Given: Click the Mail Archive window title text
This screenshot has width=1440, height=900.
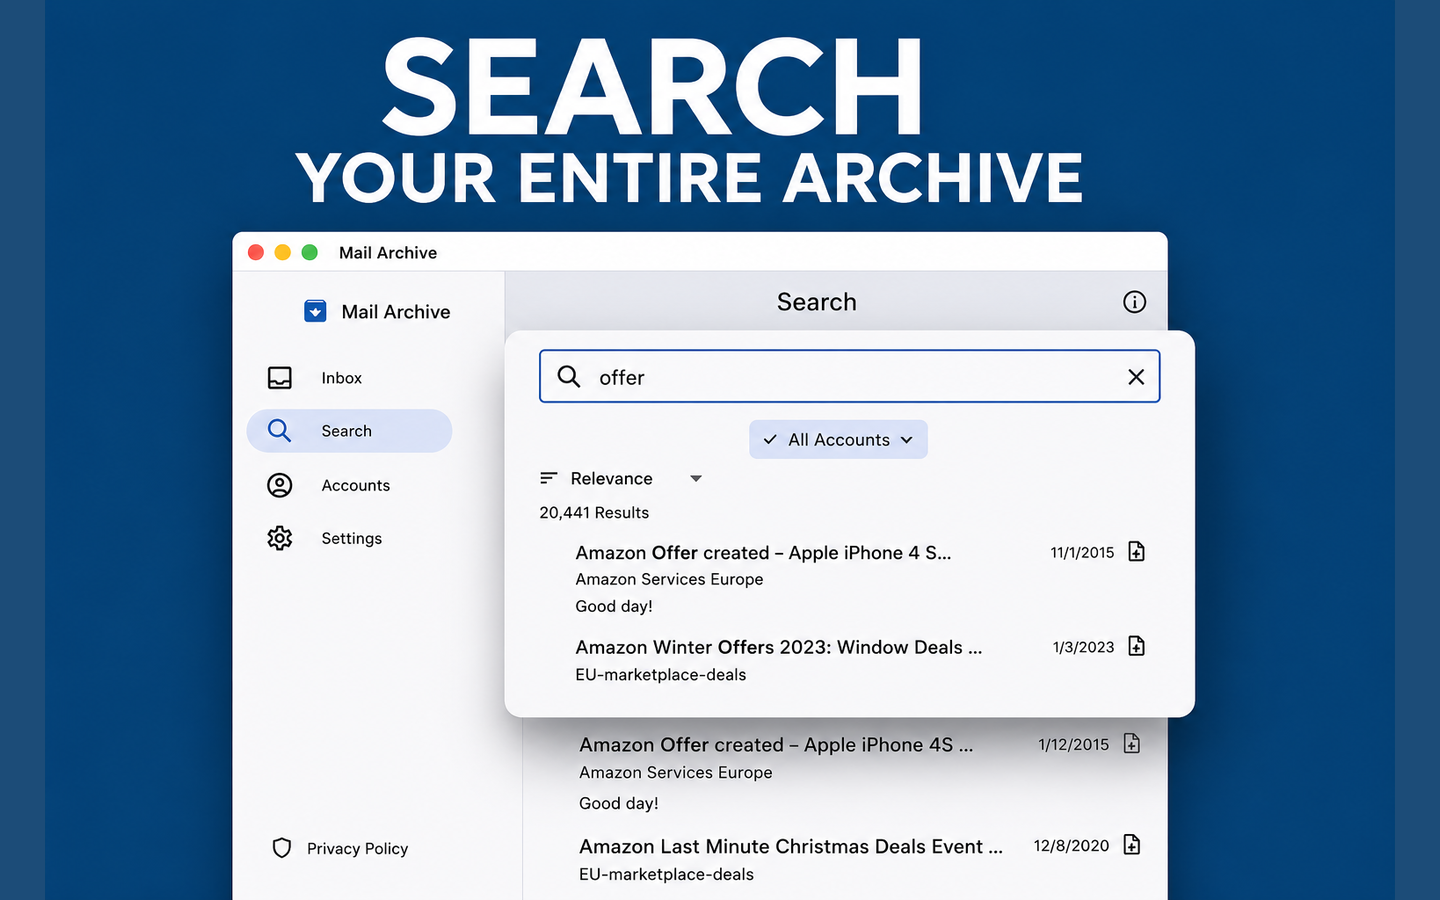Looking at the screenshot, I should click(388, 253).
